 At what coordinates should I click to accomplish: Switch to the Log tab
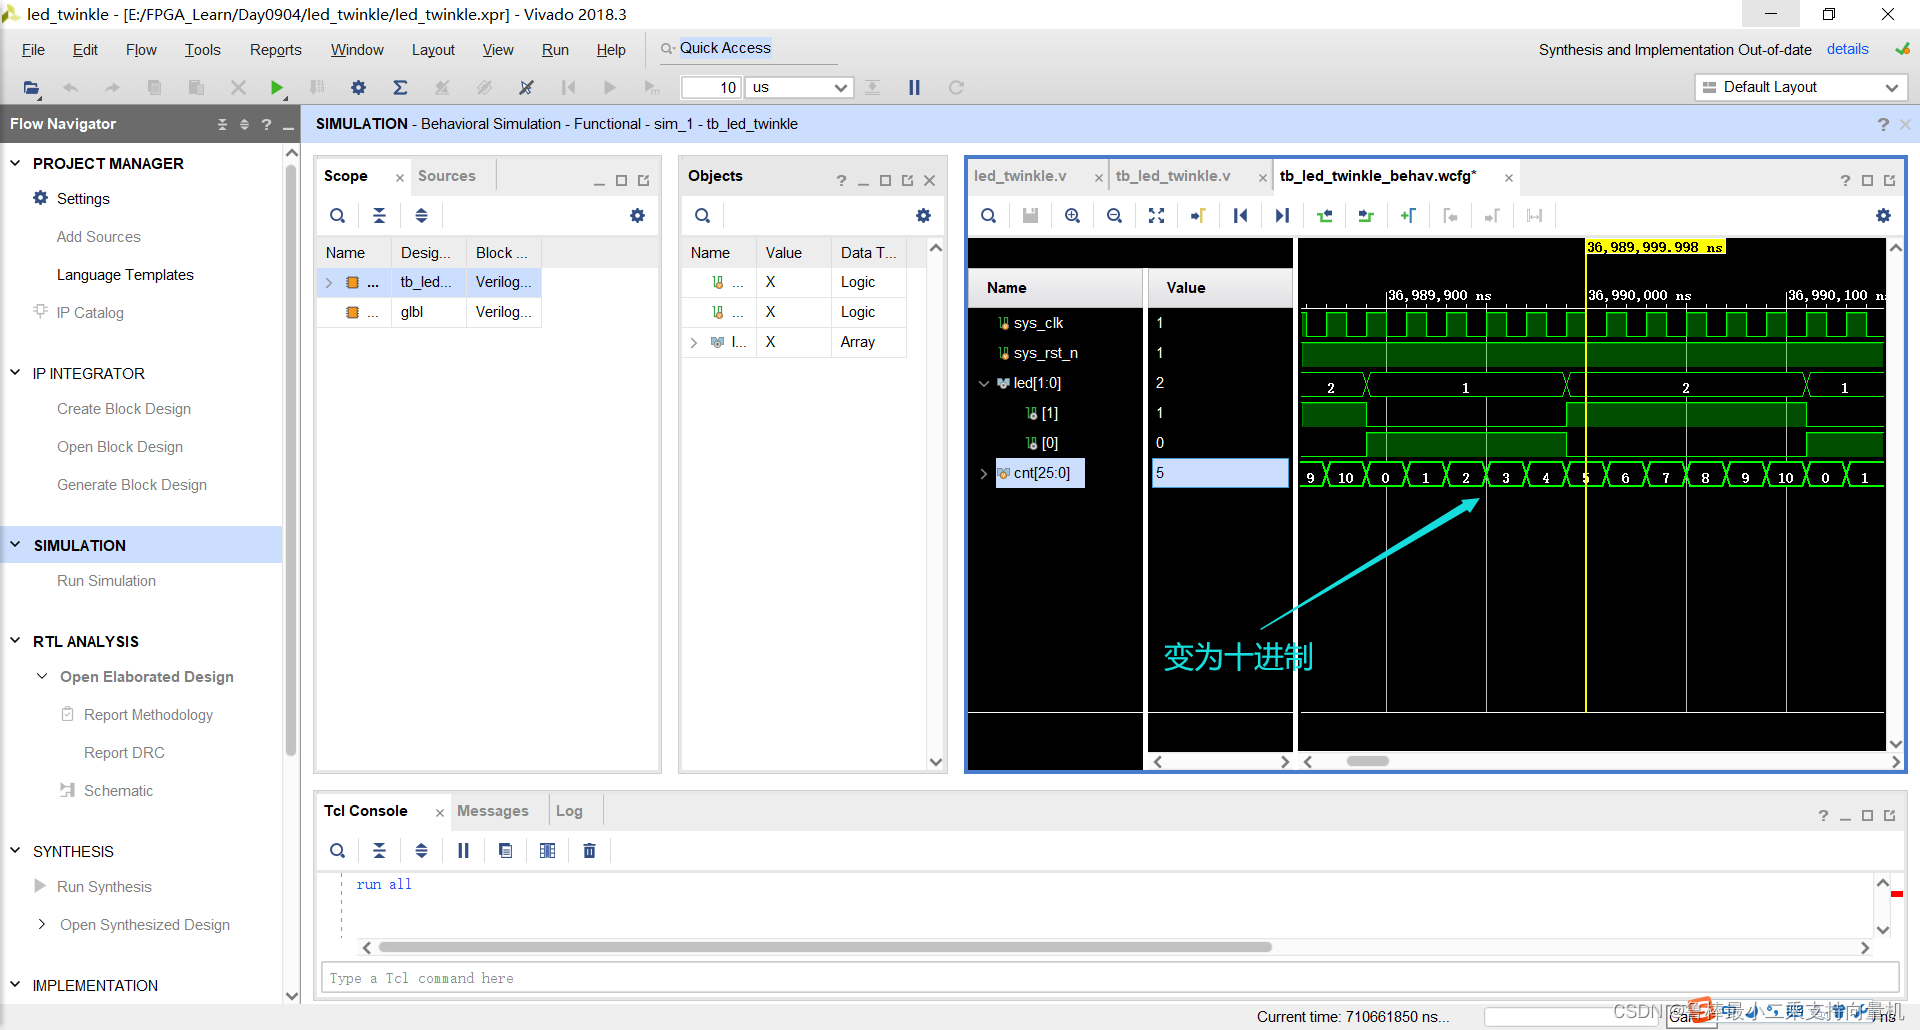point(569,811)
